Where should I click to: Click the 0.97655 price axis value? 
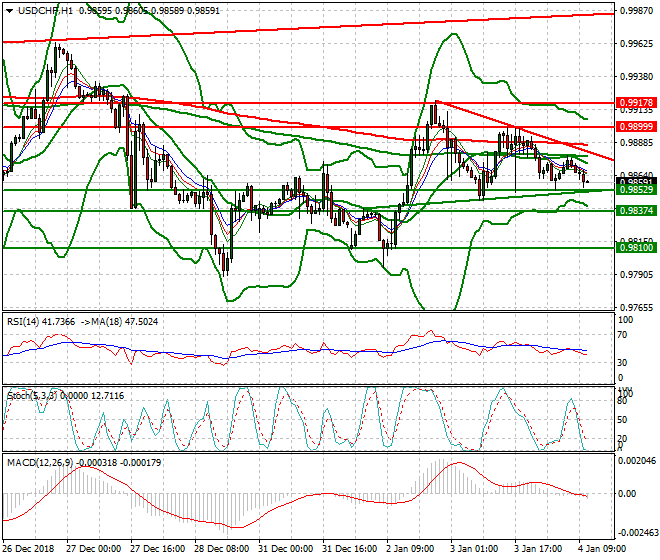pos(637,308)
